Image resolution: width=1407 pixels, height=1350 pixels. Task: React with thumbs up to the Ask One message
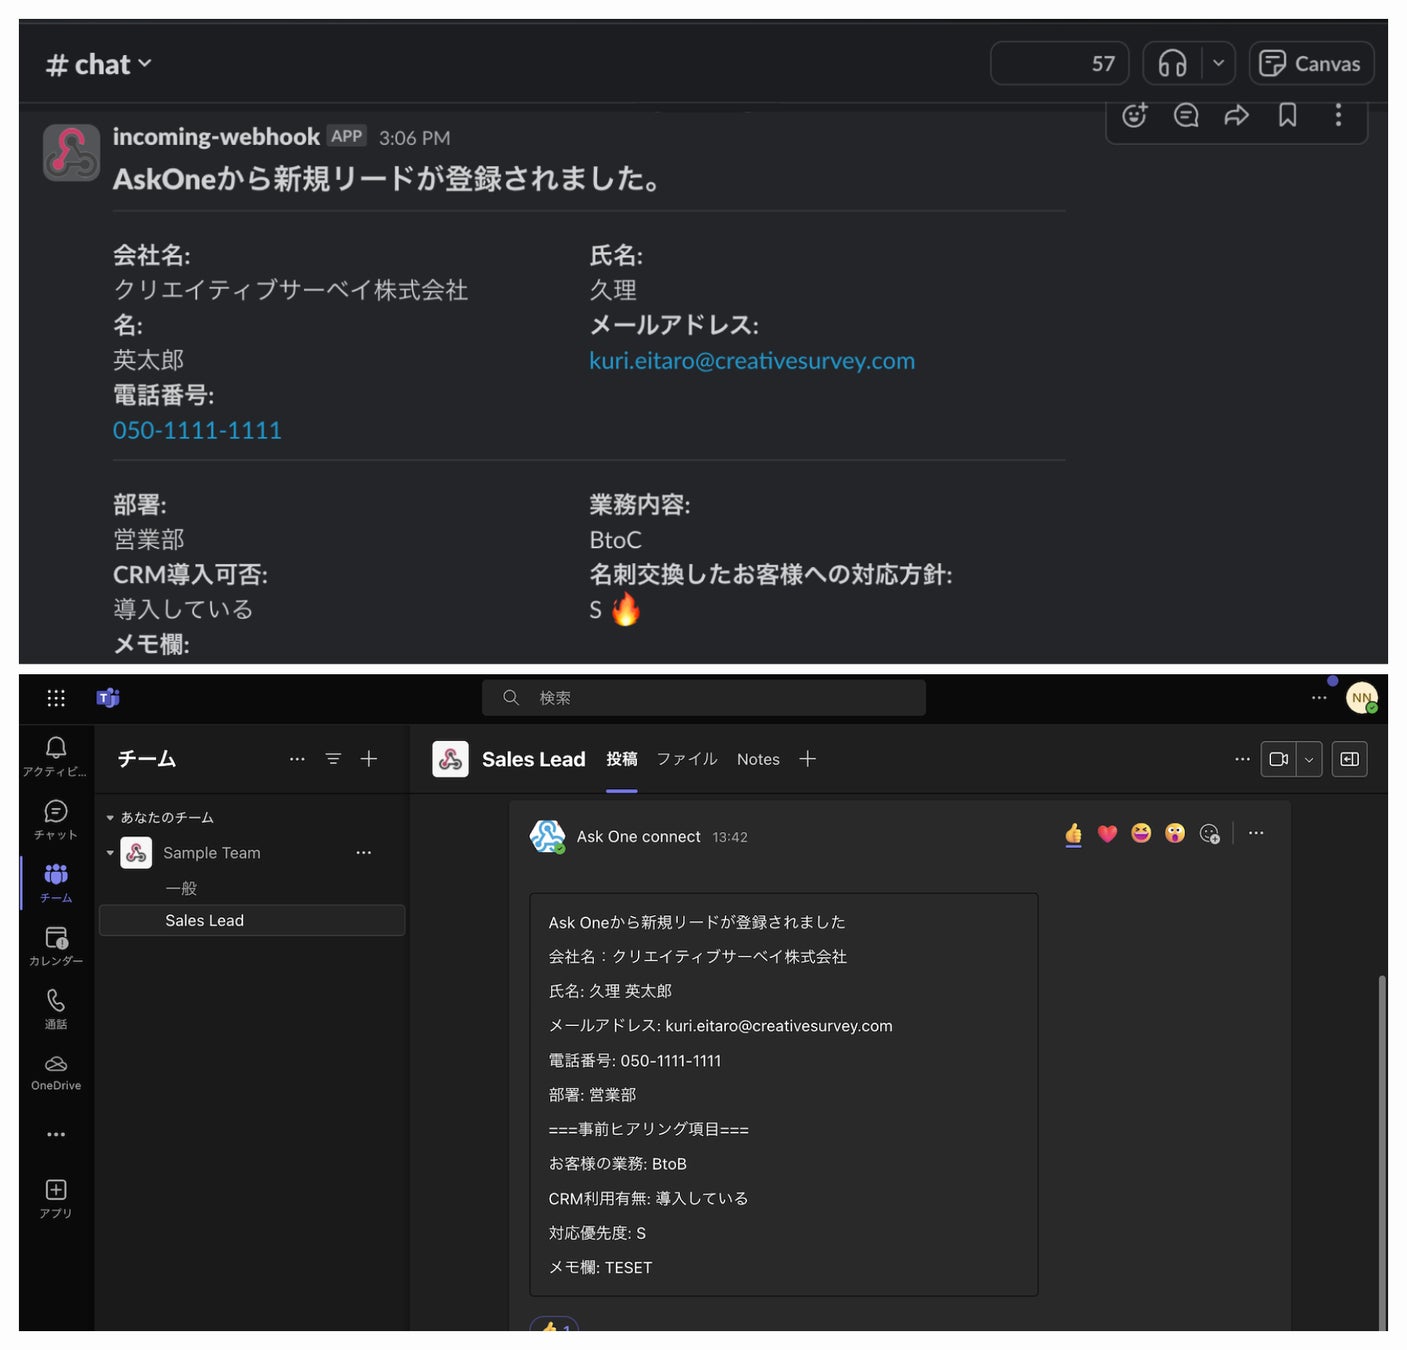click(x=1074, y=833)
